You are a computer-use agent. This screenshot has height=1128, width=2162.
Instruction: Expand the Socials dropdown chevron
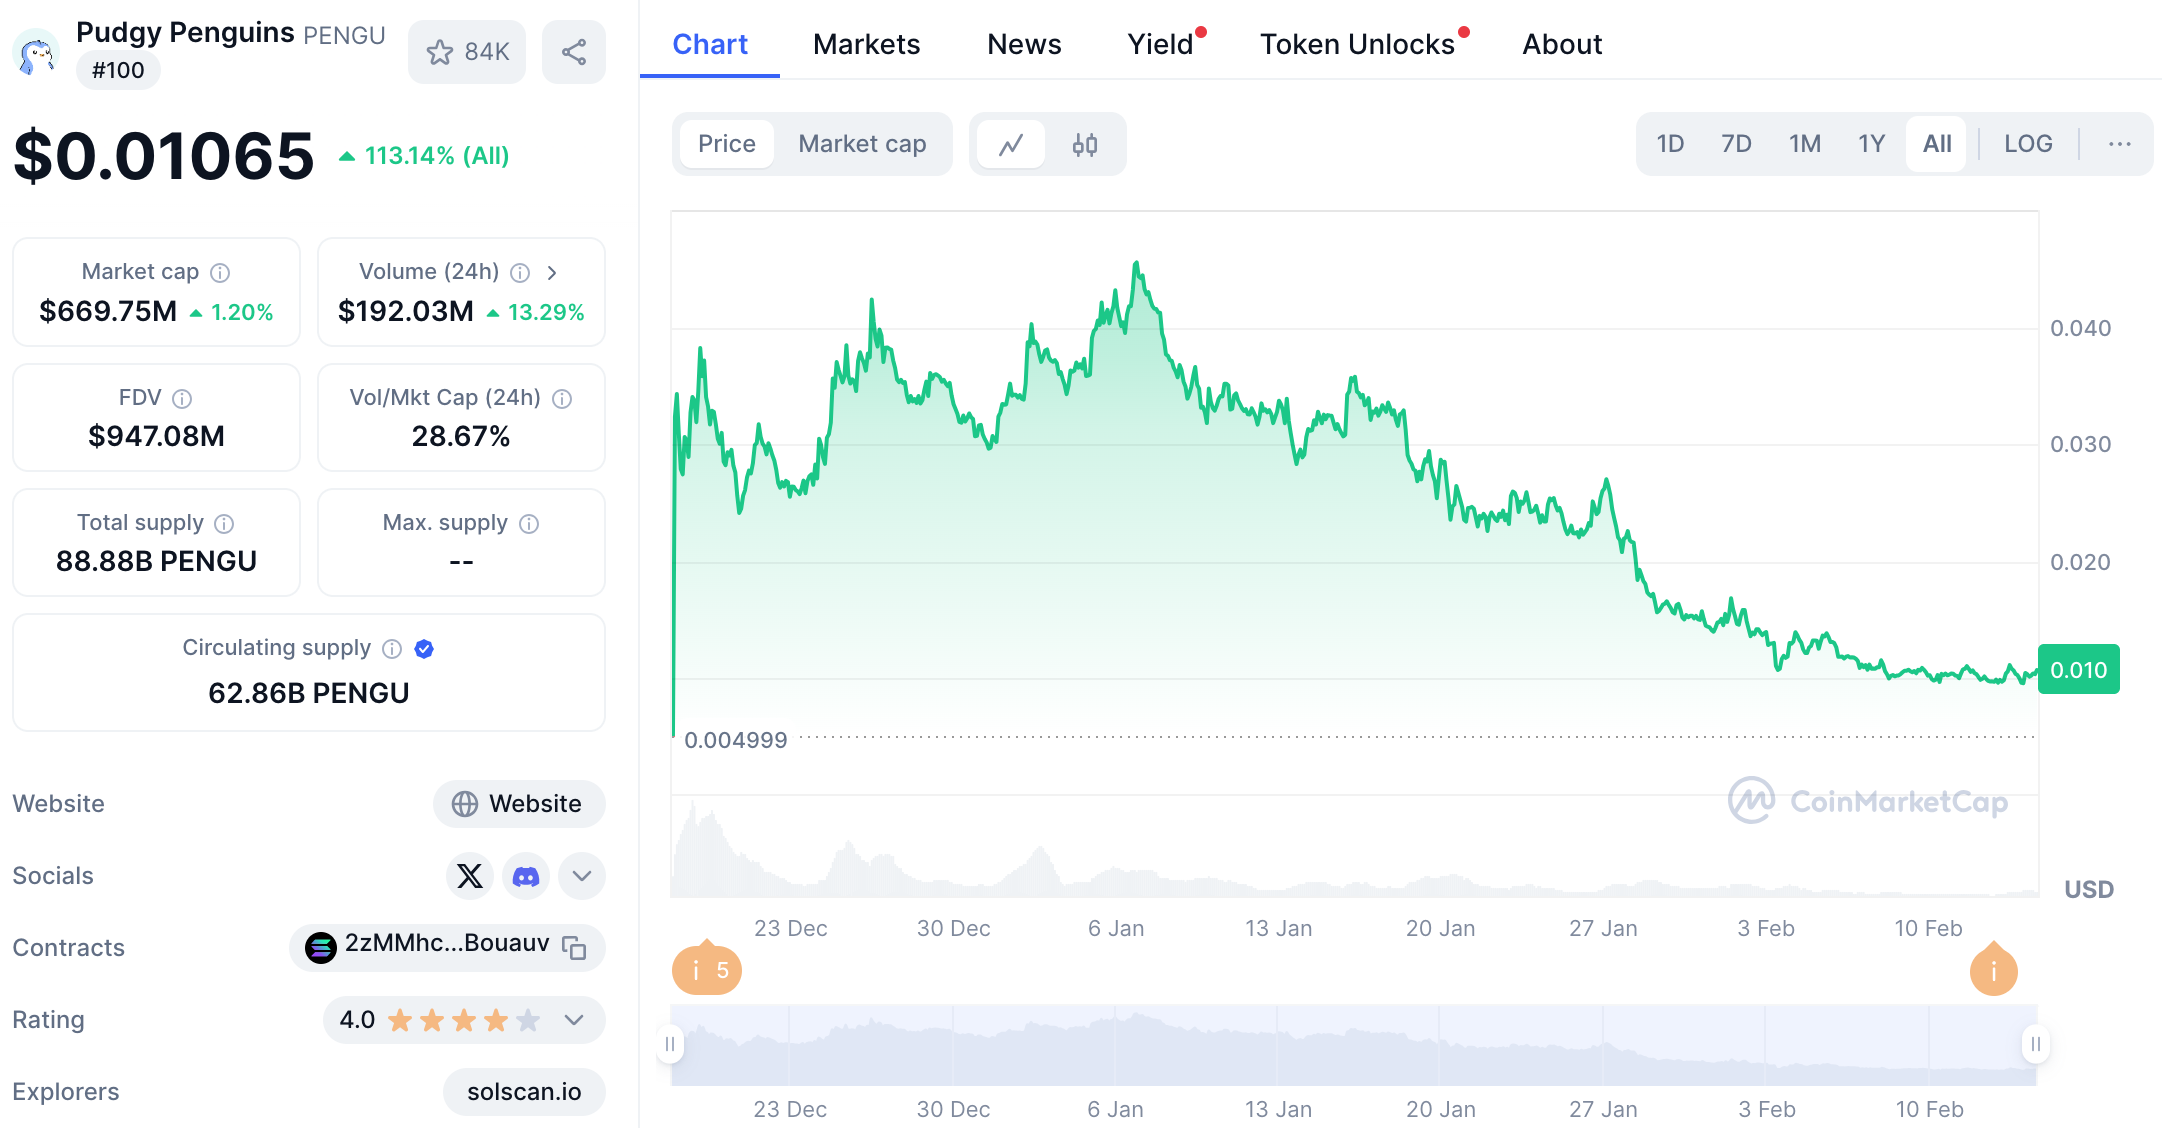pyautogui.click(x=582, y=876)
